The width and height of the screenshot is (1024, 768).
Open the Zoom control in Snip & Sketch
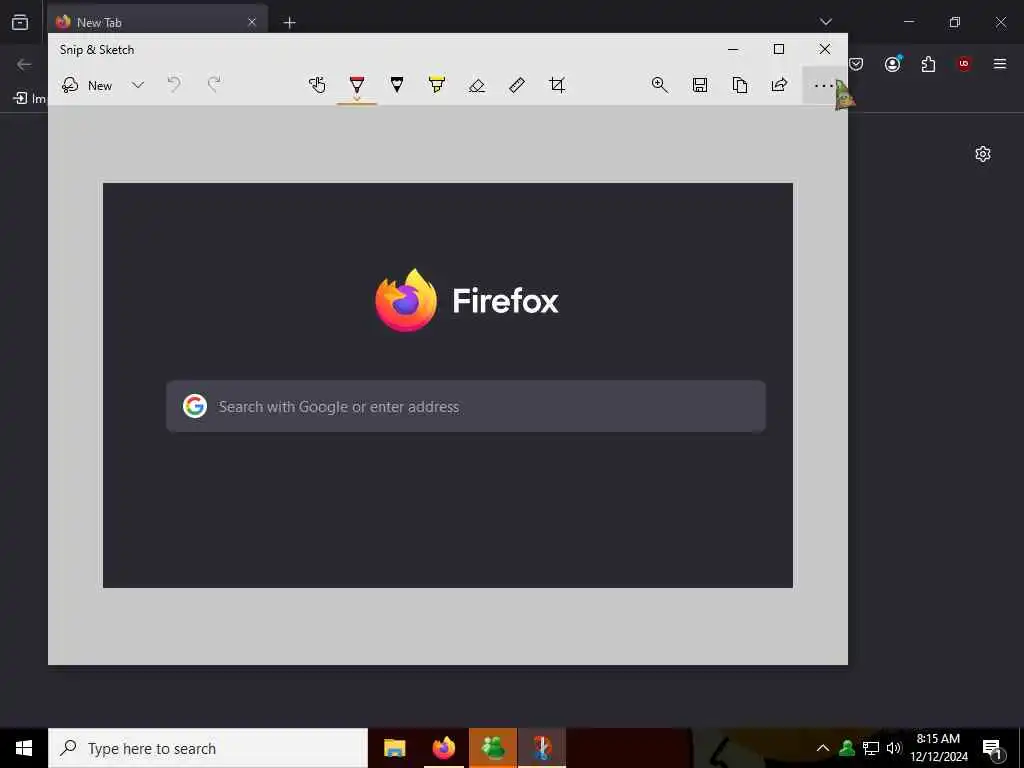click(660, 85)
